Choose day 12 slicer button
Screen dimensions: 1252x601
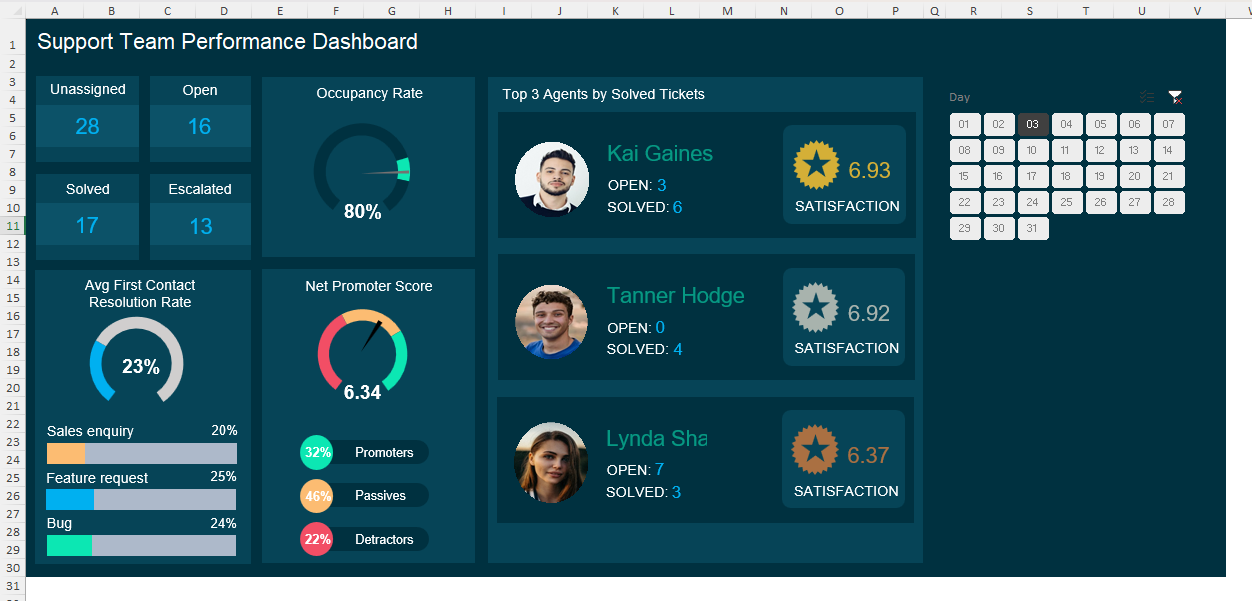[1101, 151]
